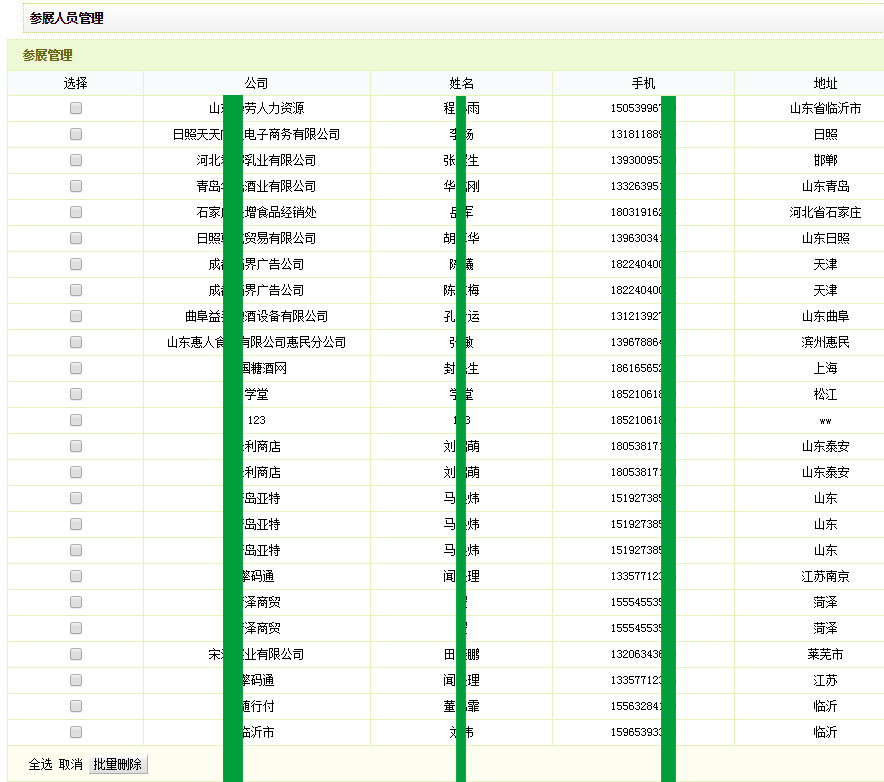The image size is (884, 782).
Task: Click the 姓名 column header
Action: click(x=461, y=83)
